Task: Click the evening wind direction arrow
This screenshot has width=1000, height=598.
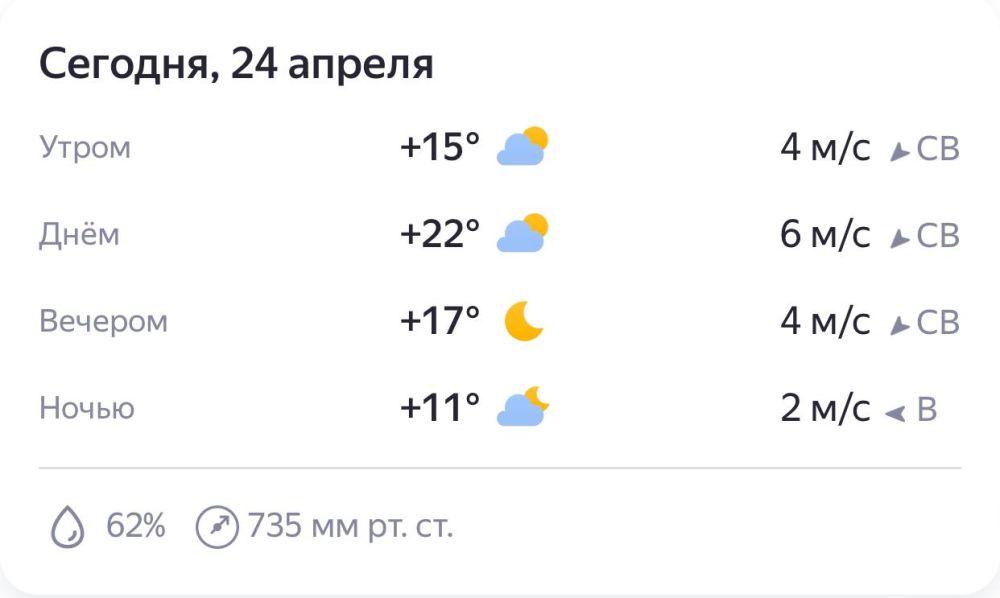Action: 899,325
